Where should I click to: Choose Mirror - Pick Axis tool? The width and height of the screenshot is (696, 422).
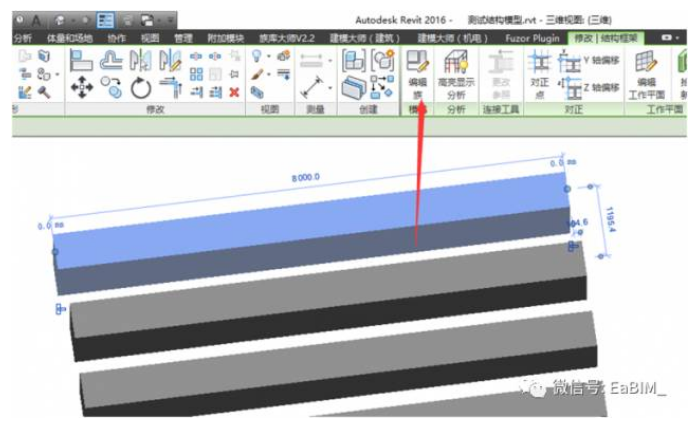(140, 61)
